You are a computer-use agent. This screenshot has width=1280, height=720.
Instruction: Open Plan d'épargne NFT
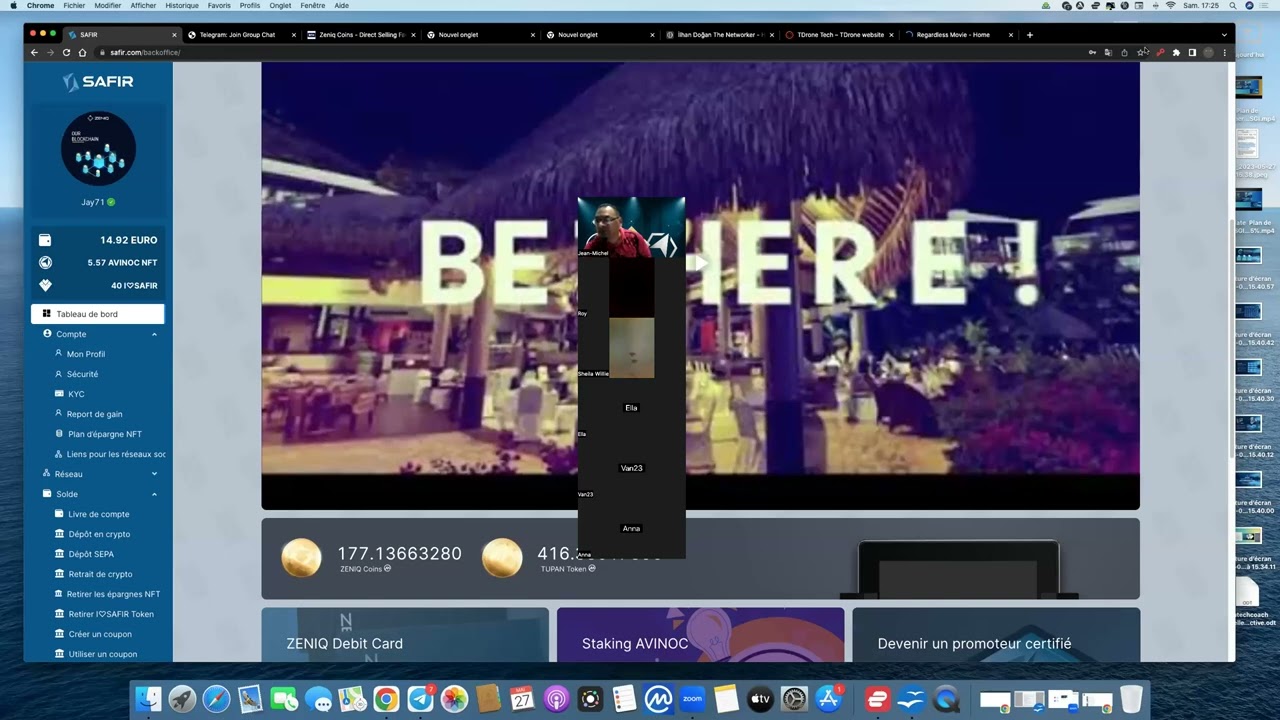coord(105,434)
